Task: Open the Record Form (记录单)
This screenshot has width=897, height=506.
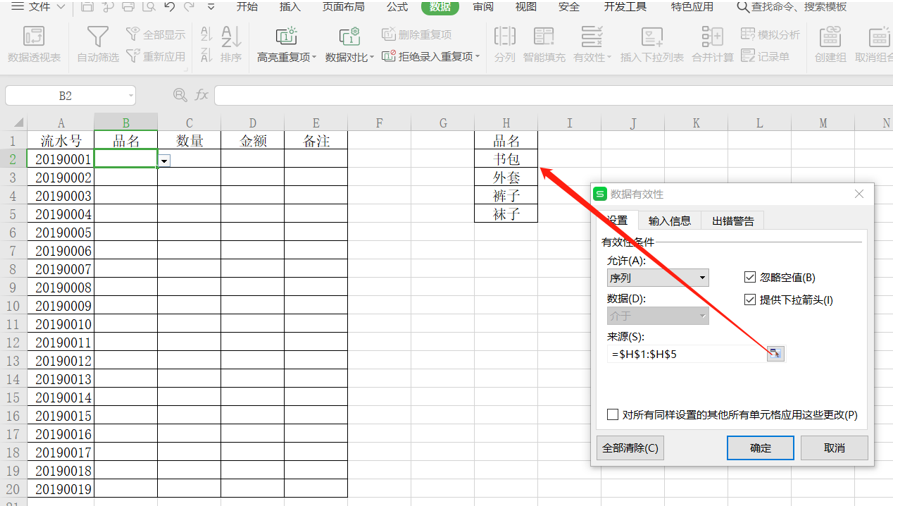Action: pyautogui.click(x=765, y=56)
